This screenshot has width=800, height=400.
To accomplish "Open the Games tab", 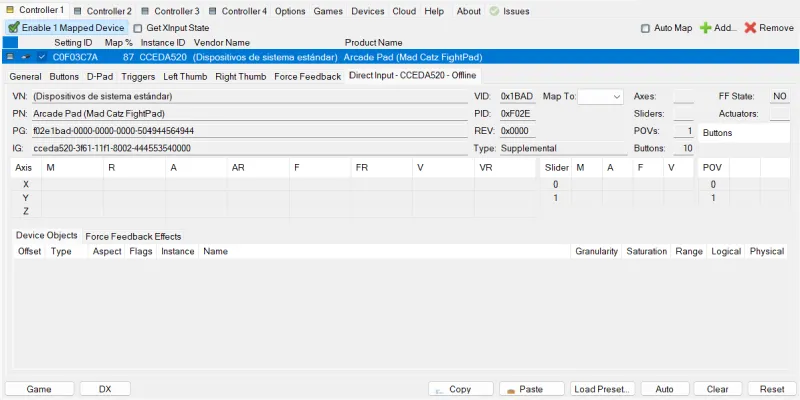I will coord(328,11).
